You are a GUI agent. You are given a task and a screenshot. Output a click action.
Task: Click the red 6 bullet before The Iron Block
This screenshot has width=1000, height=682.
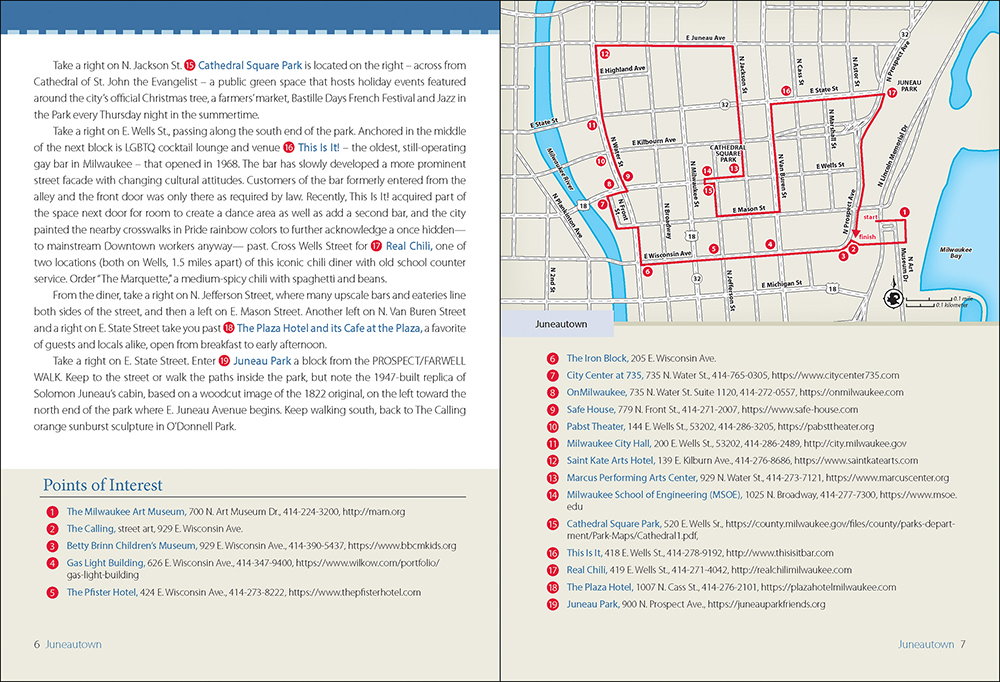point(552,359)
